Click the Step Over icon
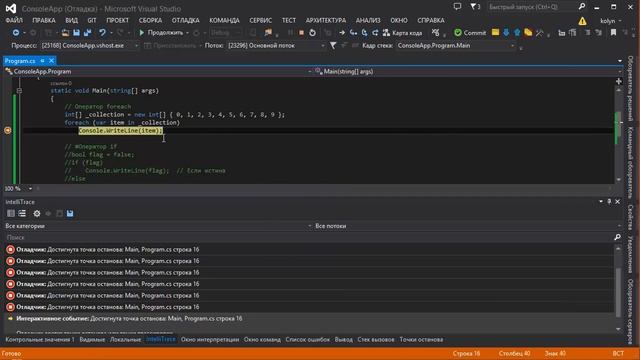This screenshot has width=640, height=360. pos(364,33)
